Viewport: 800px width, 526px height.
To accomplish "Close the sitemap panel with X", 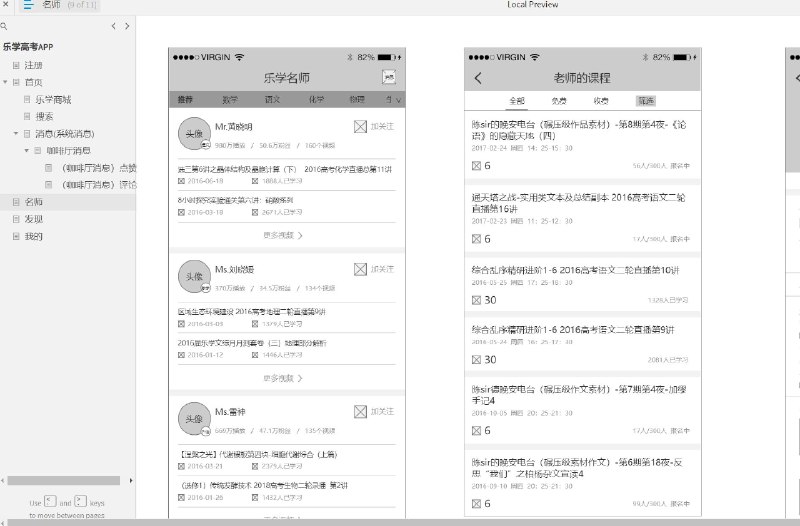I will pos(6,5).
